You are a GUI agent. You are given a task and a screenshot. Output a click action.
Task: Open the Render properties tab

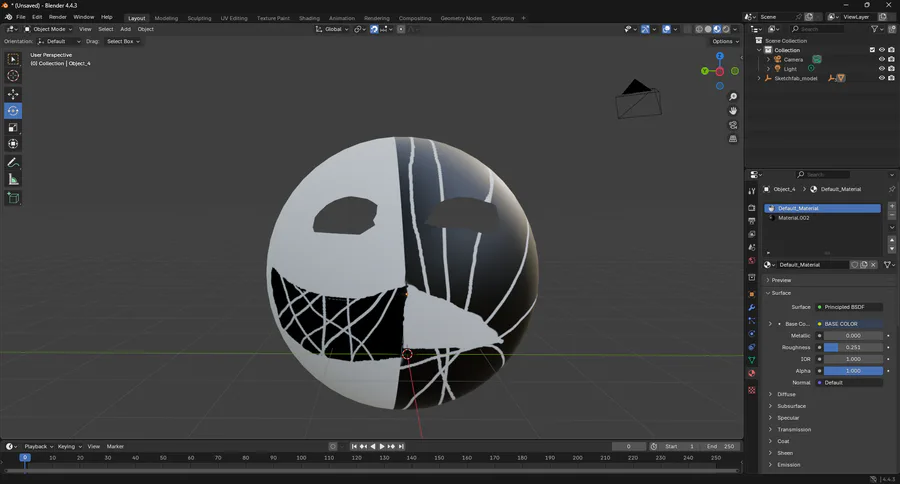pyautogui.click(x=752, y=207)
